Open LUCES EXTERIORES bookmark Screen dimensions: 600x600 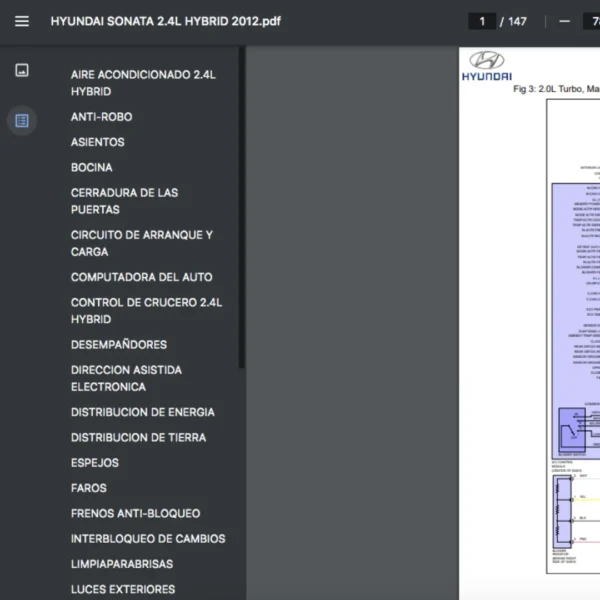(122, 589)
